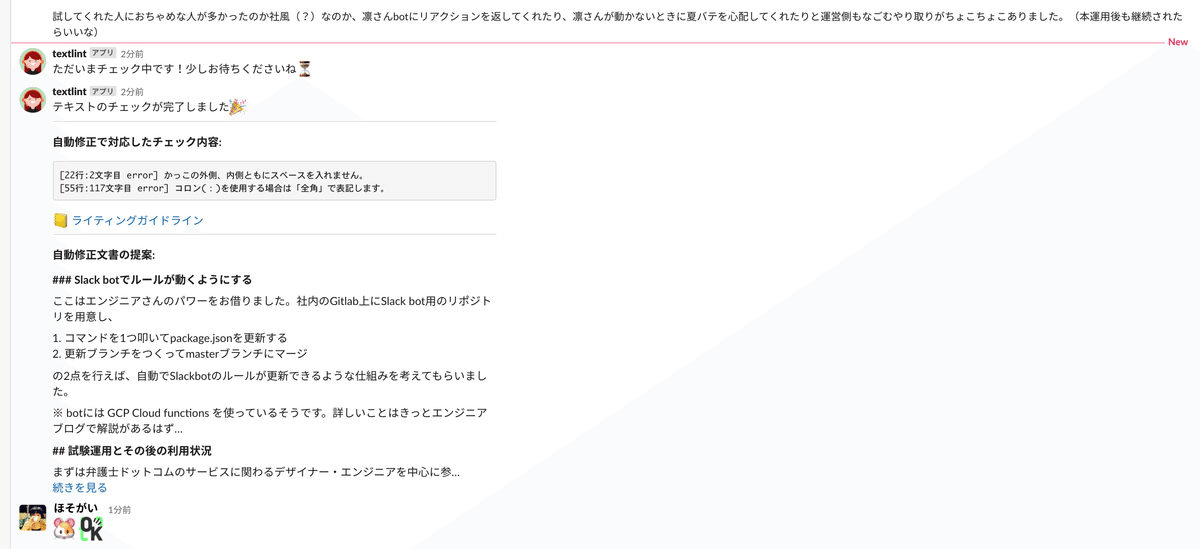
Task: Click paragraph starting まずは弁護士ドットコムのサービス
Action: pos(256,472)
